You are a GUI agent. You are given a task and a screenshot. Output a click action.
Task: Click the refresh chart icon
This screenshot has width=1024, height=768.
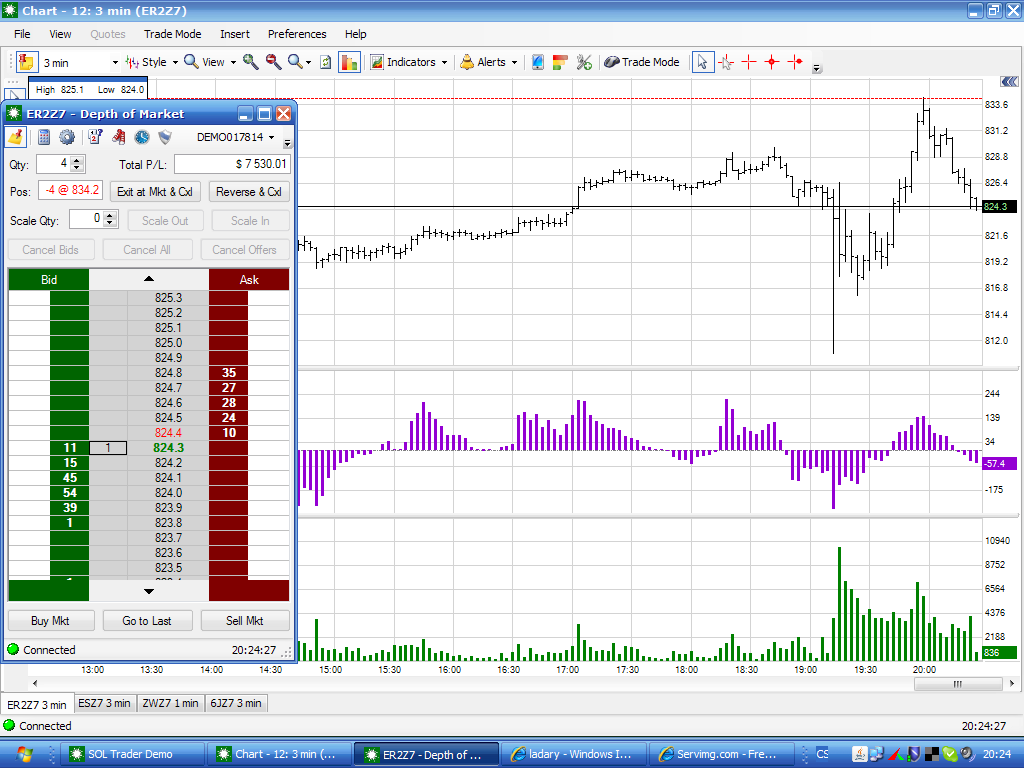[x=326, y=62]
